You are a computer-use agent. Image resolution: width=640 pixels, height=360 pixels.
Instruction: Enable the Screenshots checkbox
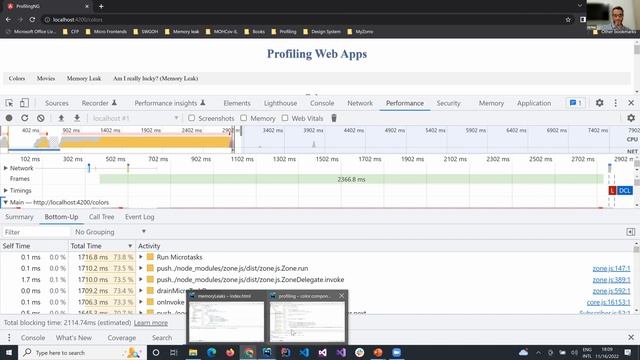coord(191,118)
